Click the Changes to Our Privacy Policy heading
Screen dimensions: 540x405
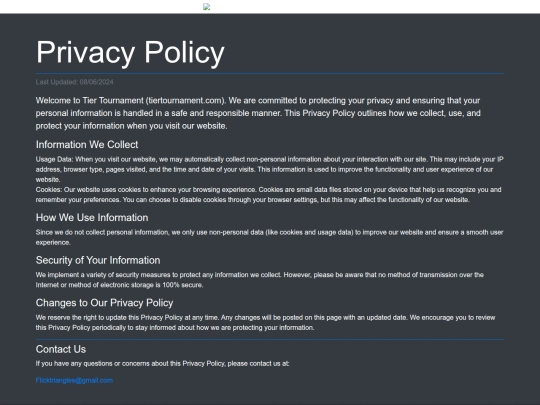click(104, 303)
